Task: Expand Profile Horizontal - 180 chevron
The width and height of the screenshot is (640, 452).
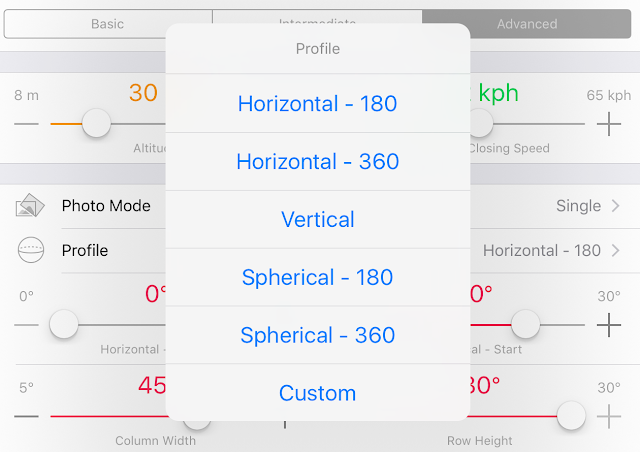Action: tap(614, 250)
